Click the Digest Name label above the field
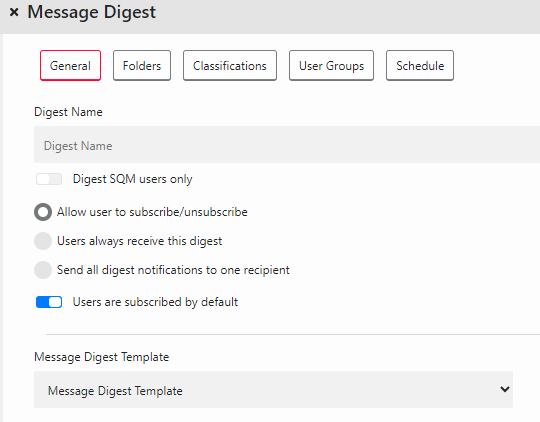540x422 pixels. click(x=68, y=112)
